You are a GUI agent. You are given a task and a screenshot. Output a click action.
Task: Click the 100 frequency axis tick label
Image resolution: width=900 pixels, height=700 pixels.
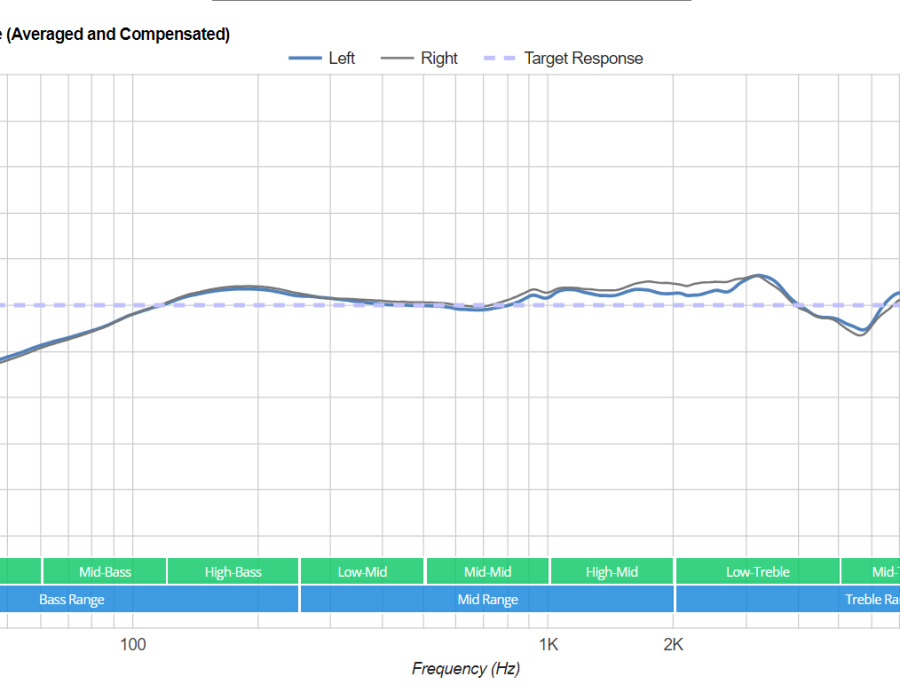click(133, 644)
